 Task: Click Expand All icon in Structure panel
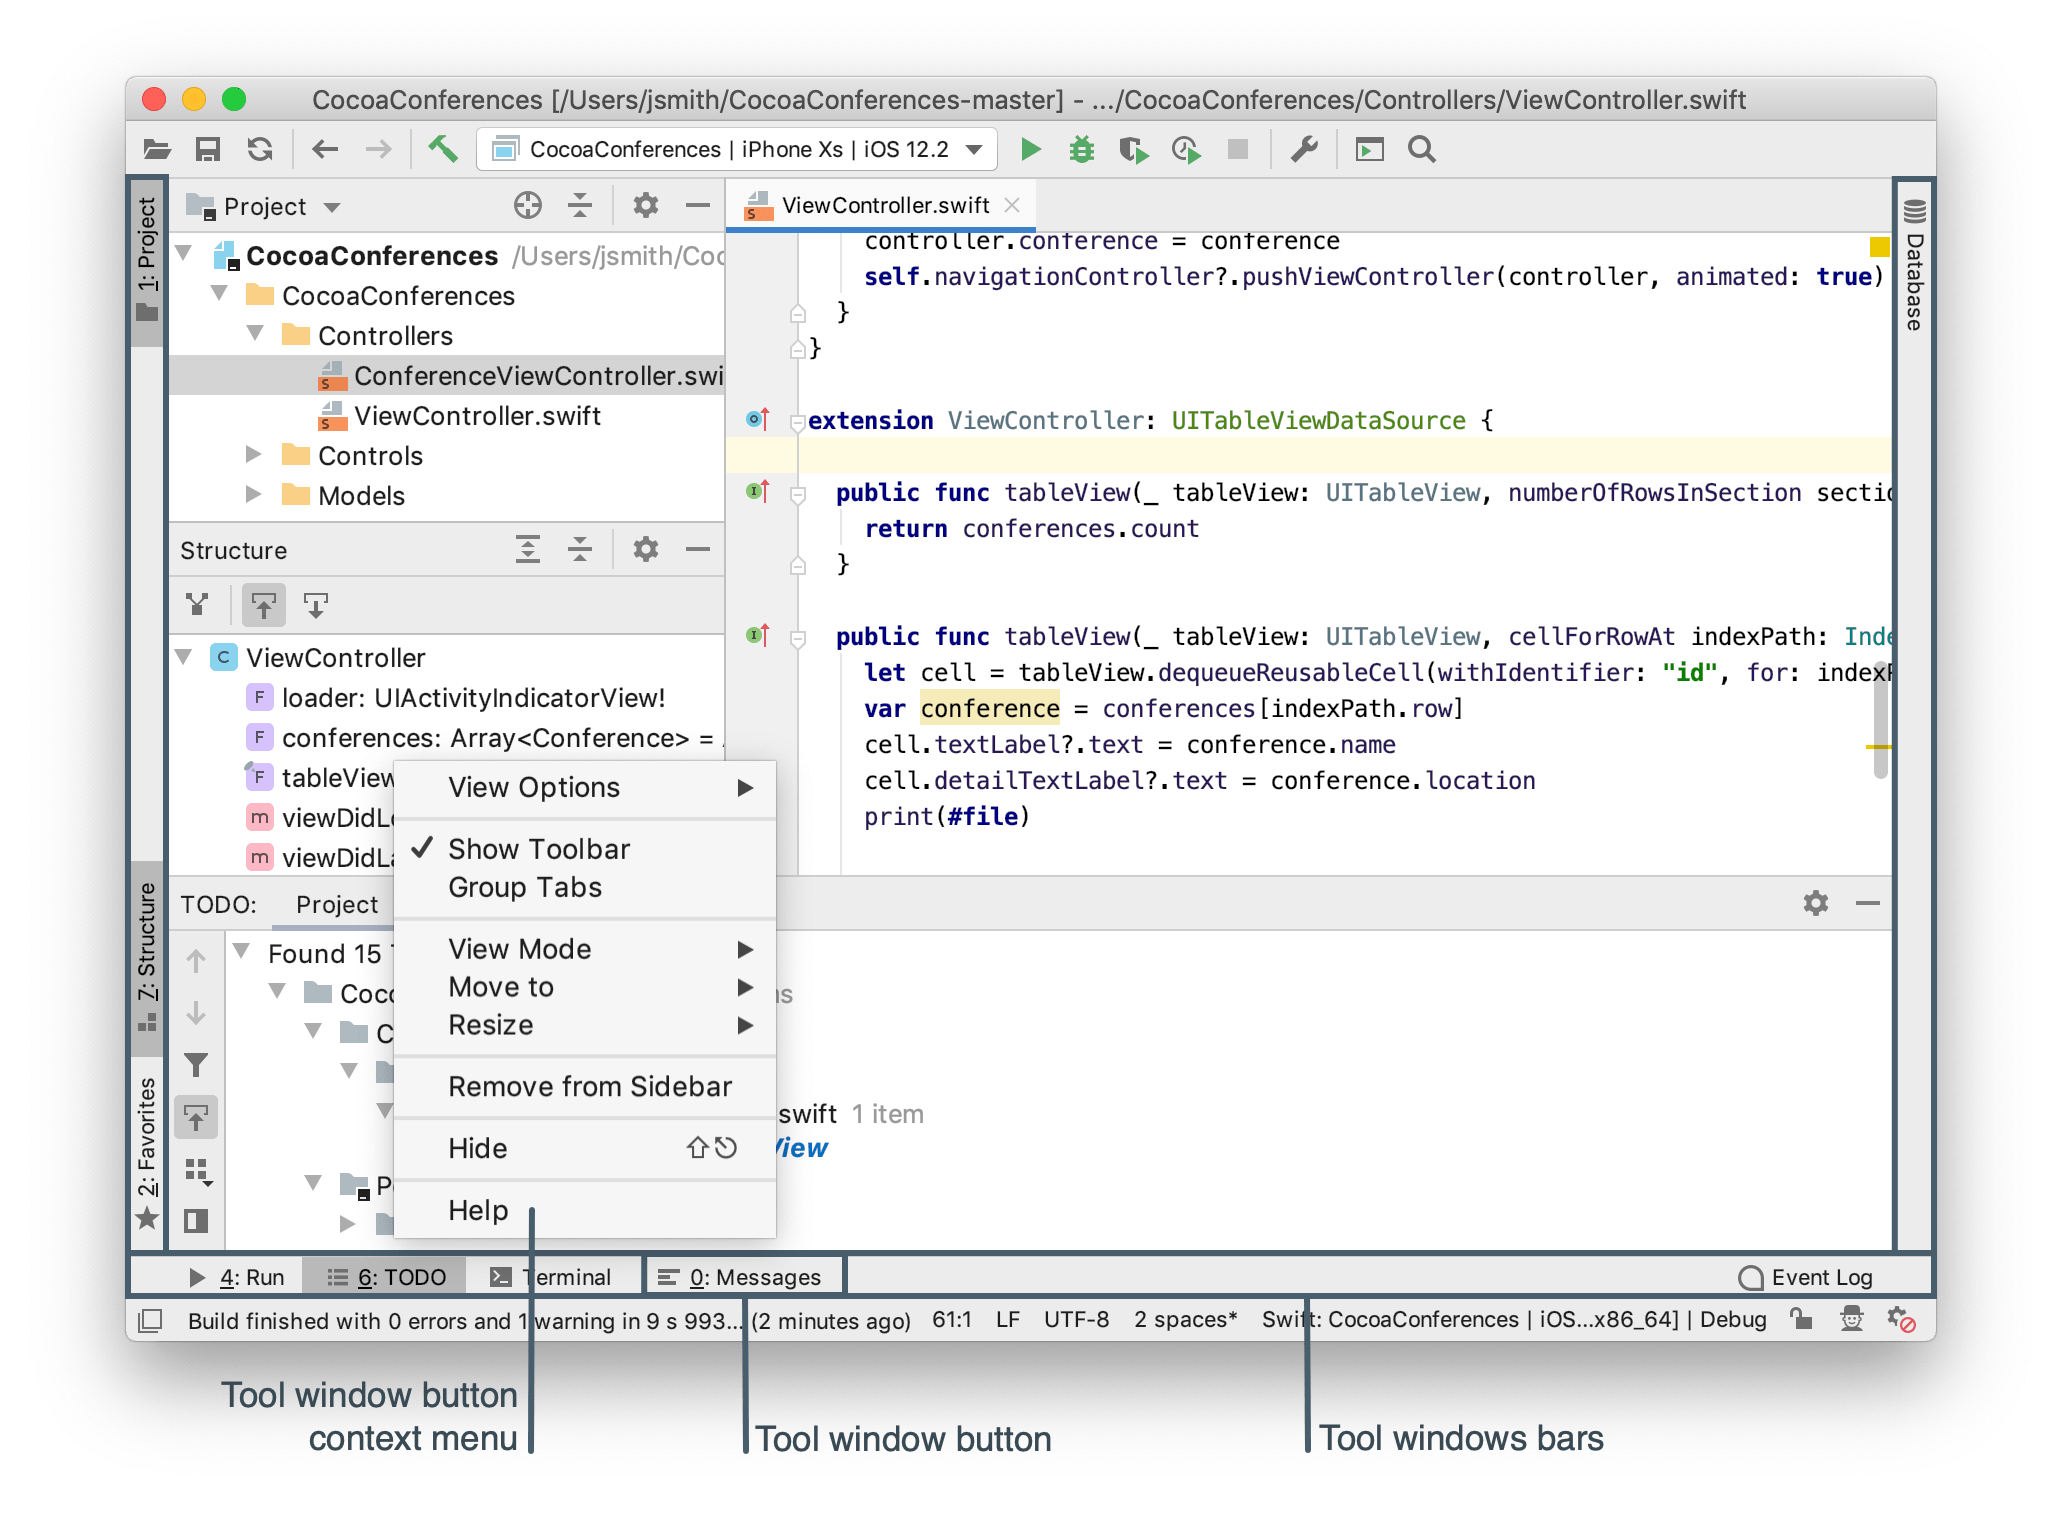coord(527,549)
